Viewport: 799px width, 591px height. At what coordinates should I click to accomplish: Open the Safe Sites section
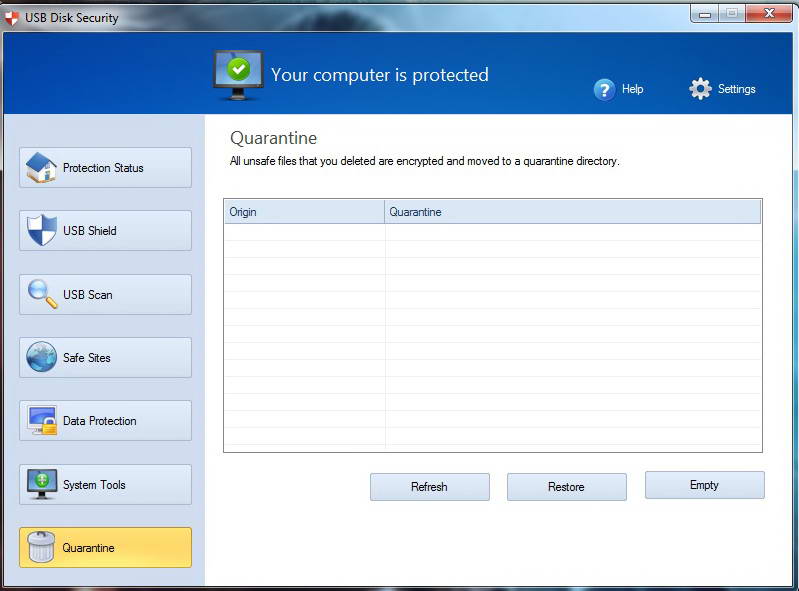(x=105, y=357)
